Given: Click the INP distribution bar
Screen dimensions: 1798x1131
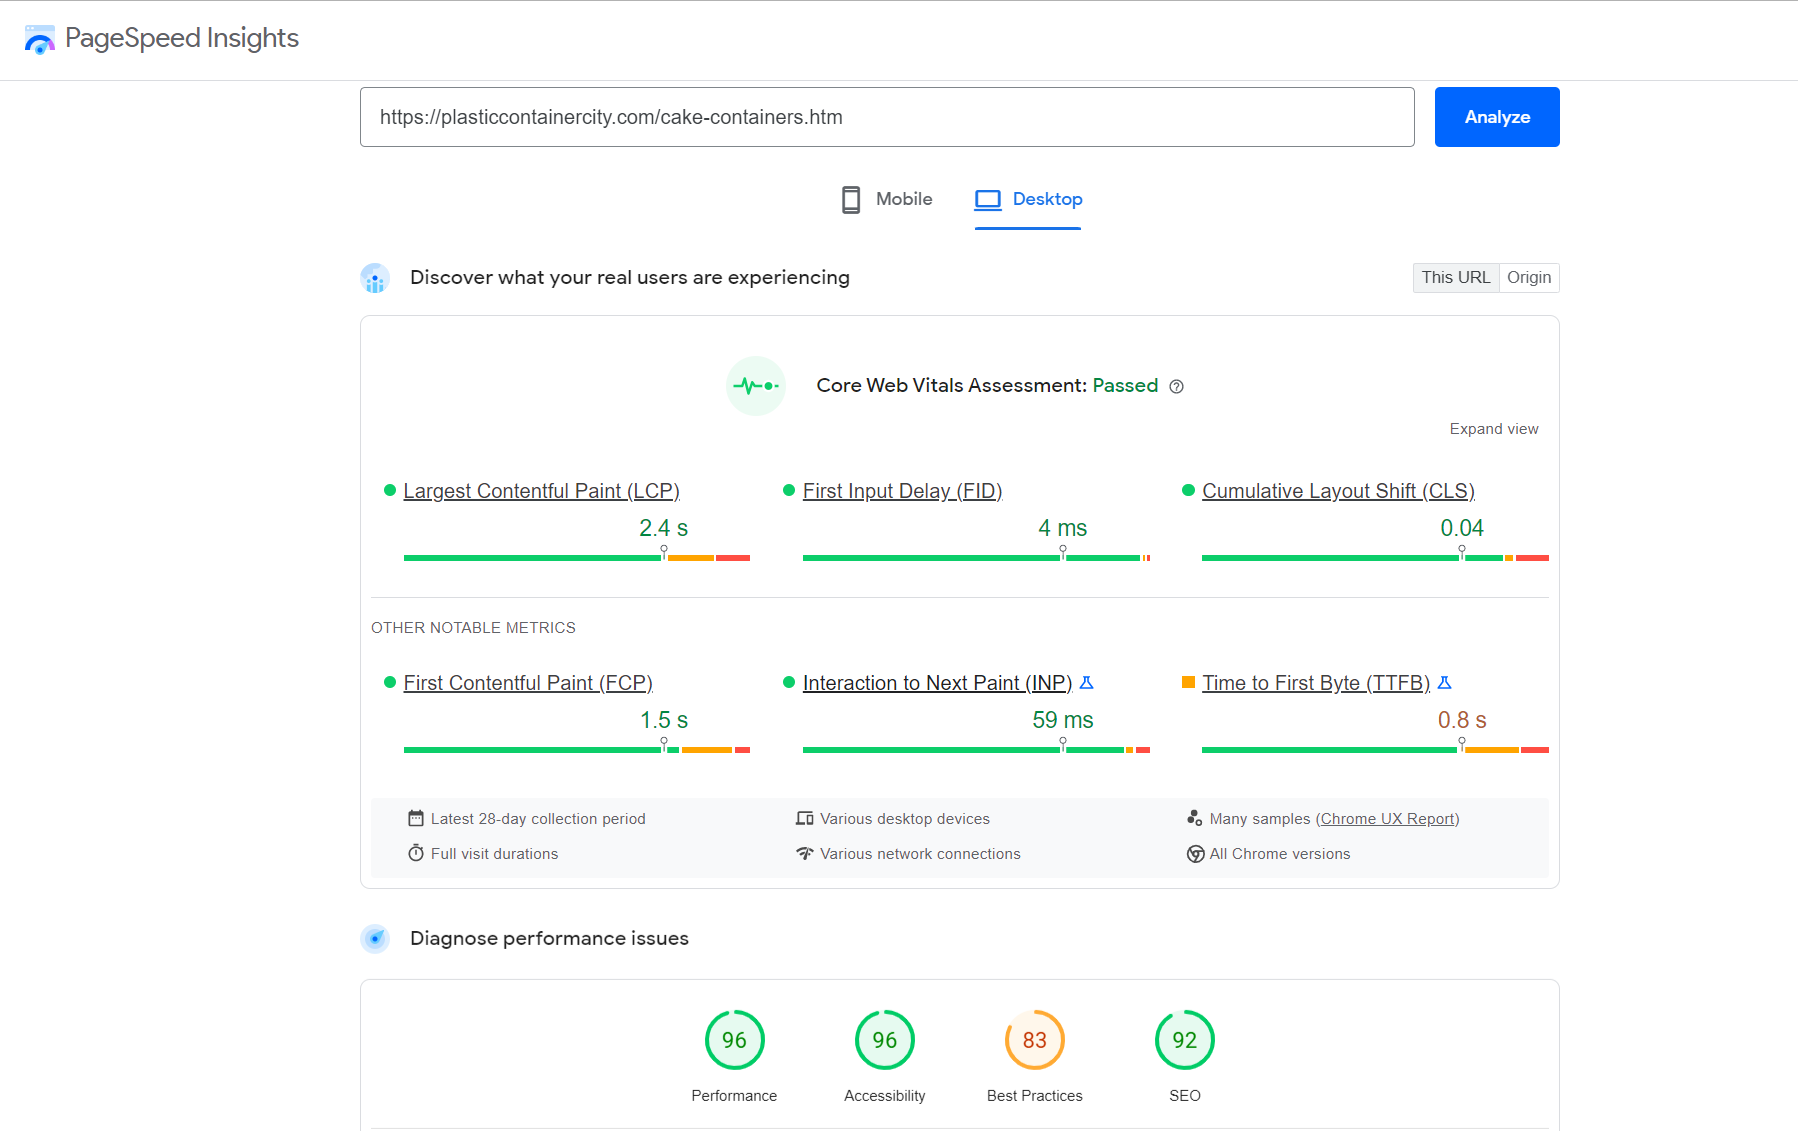Looking at the screenshot, I should click(x=976, y=750).
